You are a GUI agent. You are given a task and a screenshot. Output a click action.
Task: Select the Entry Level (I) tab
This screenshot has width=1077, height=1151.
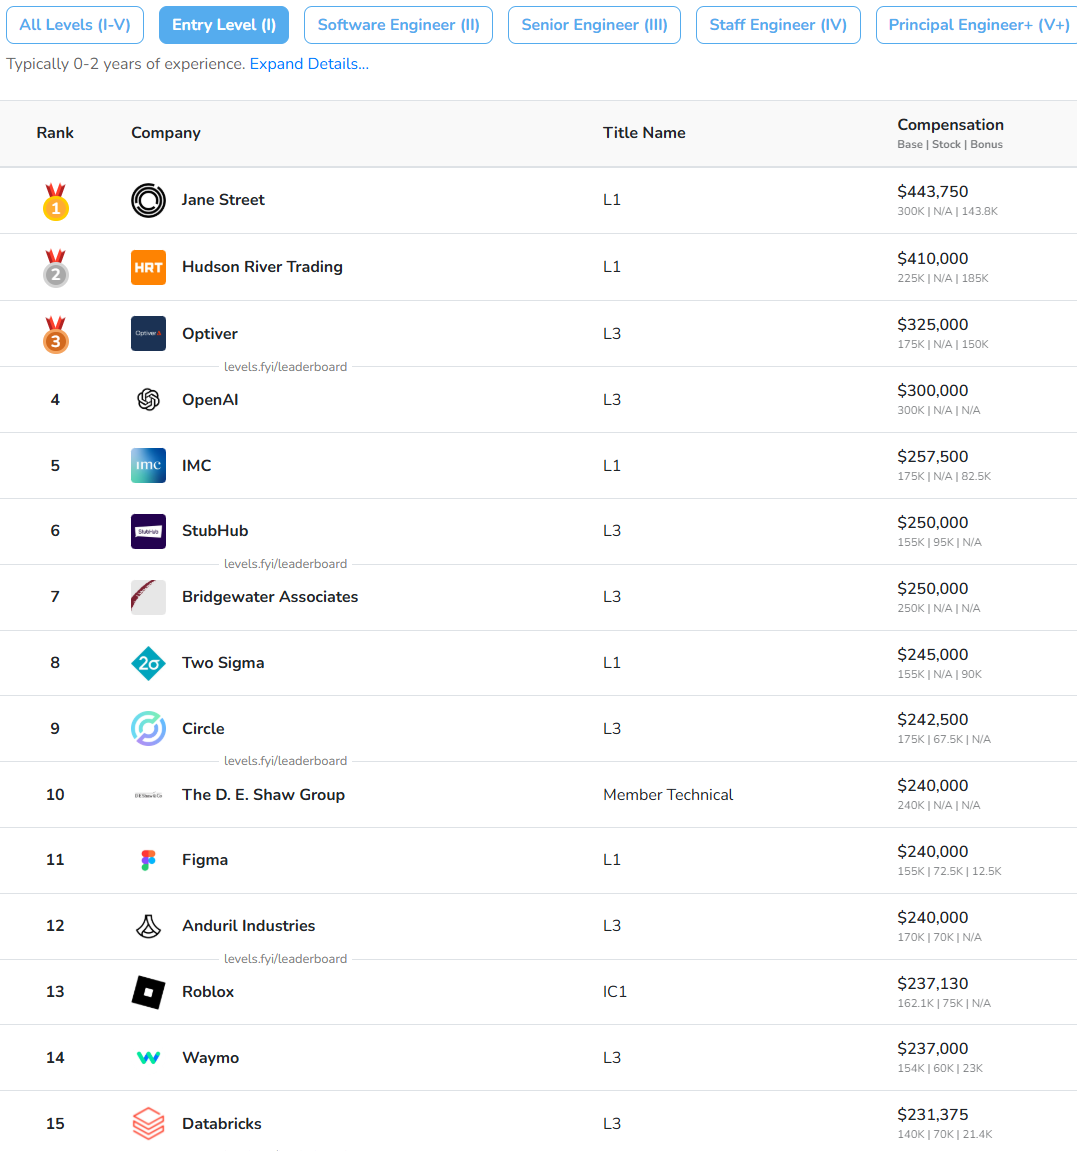[224, 25]
